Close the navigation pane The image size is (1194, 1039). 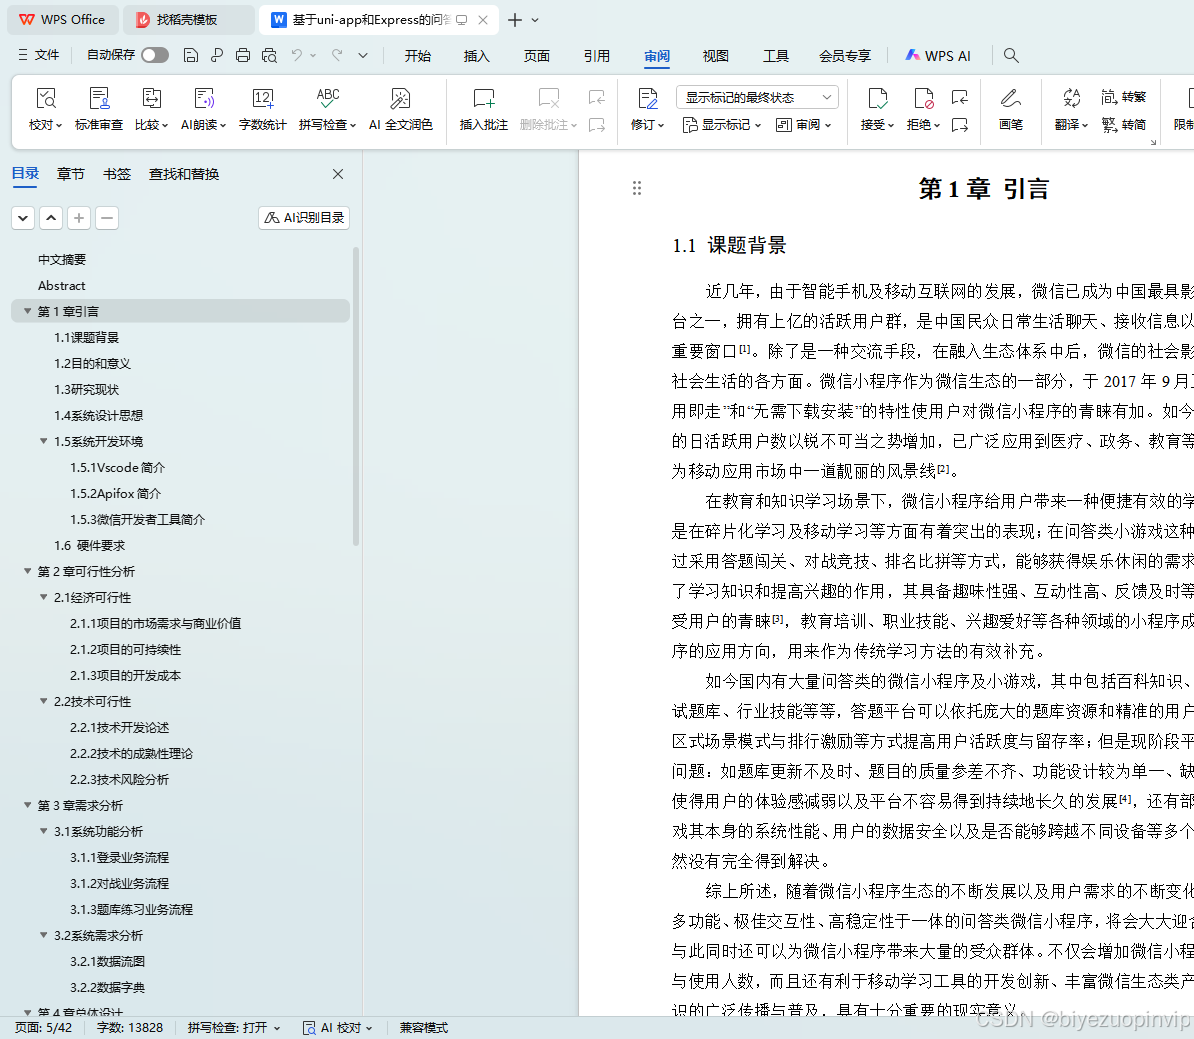pos(338,174)
